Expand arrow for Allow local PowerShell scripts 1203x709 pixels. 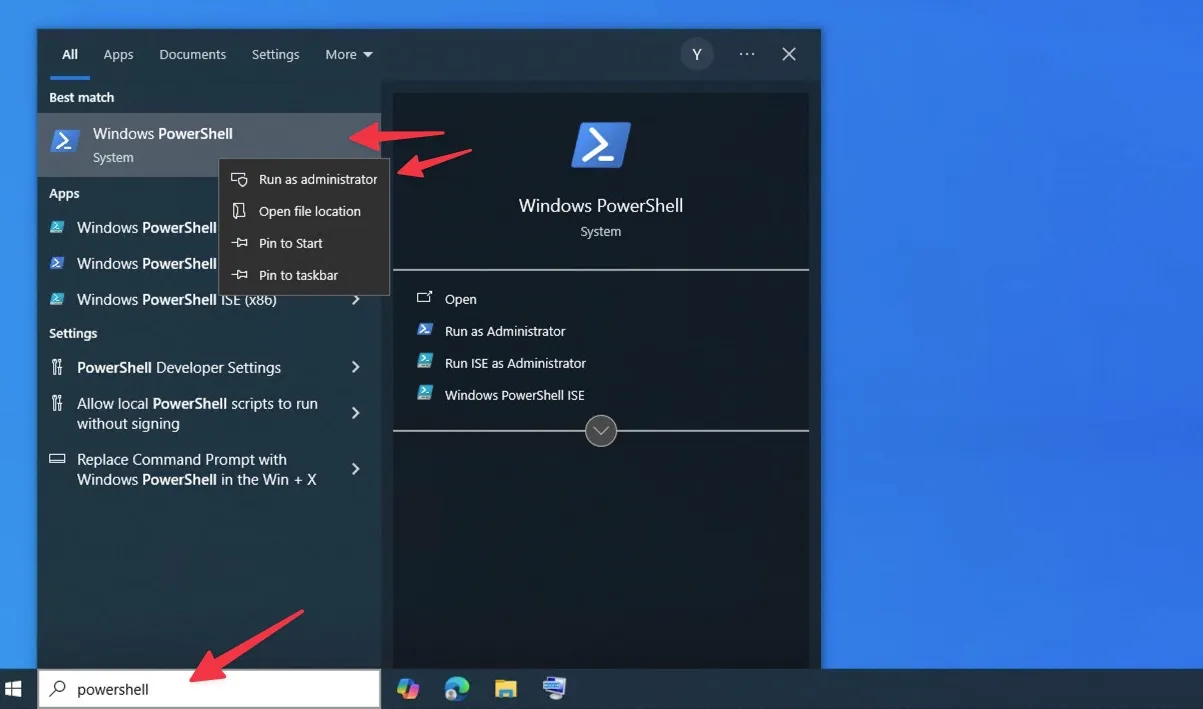(356, 413)
